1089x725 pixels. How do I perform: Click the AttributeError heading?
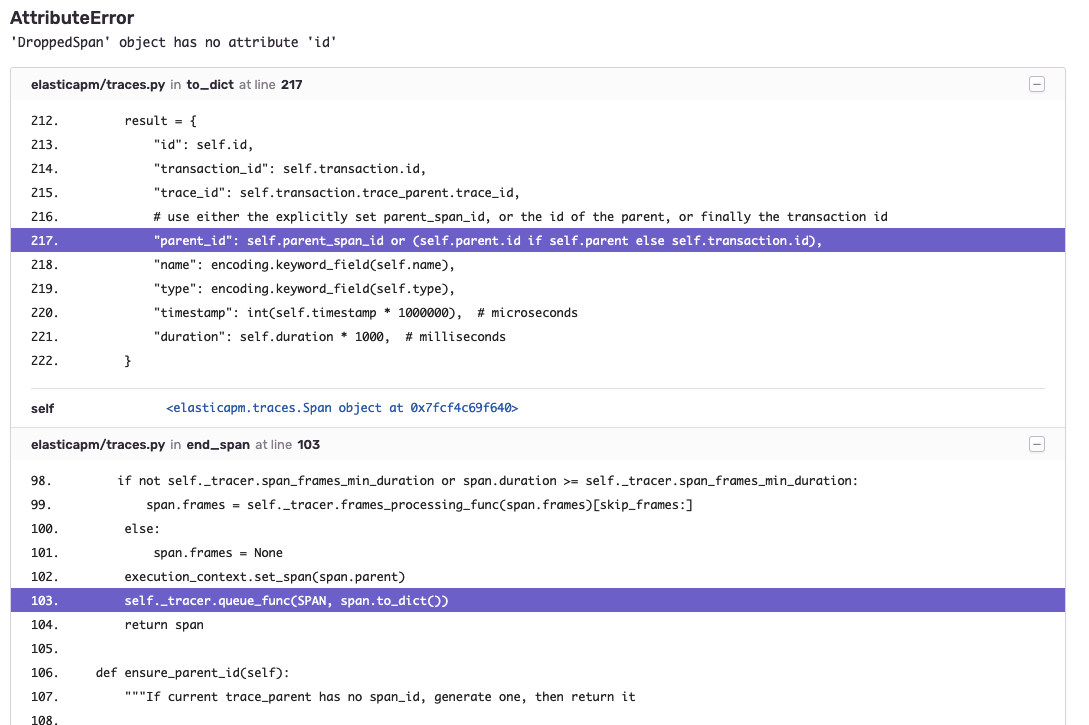(72, 17)
